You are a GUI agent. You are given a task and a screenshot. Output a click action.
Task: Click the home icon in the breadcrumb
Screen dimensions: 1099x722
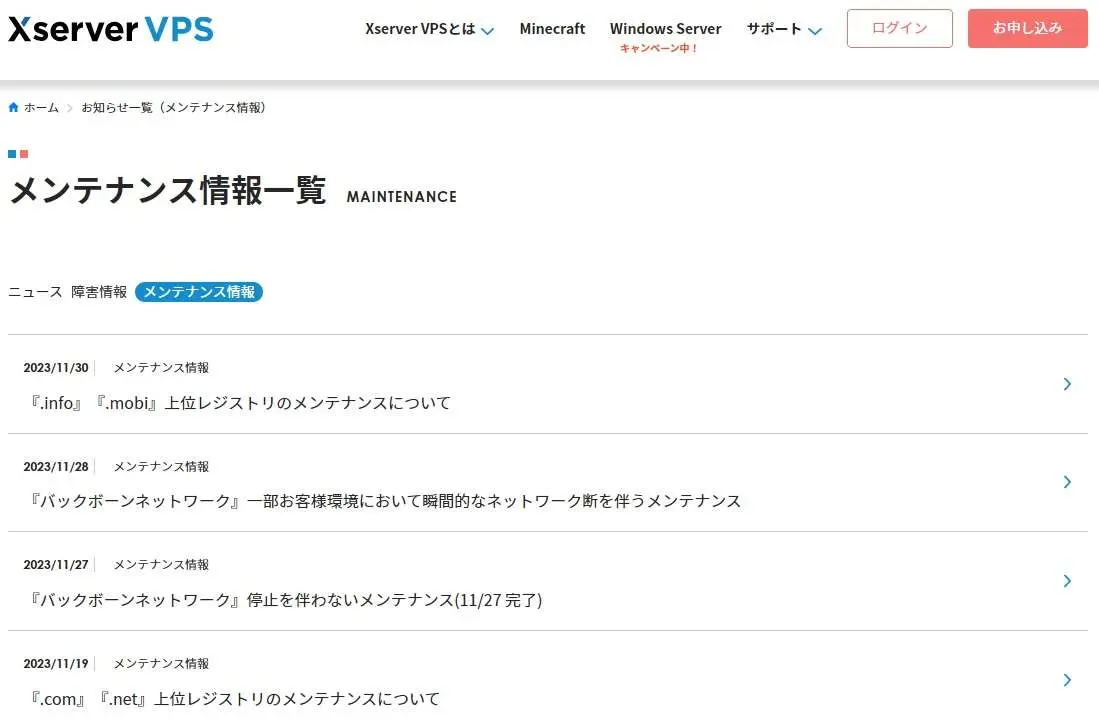click(13, 107)
